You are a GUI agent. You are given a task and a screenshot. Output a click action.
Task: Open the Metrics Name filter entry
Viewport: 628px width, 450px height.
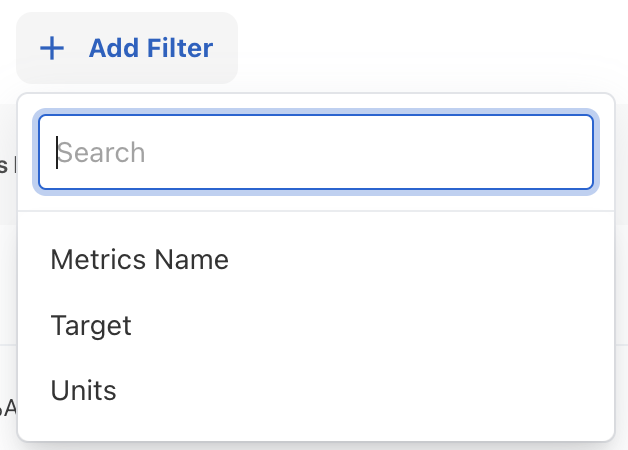click(139, 260)
